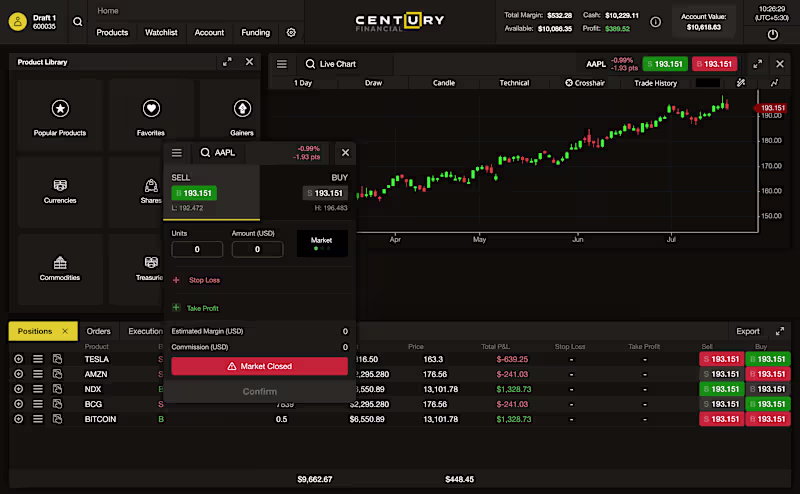
Task: Open the Products menu
Action: pos(112,32)
